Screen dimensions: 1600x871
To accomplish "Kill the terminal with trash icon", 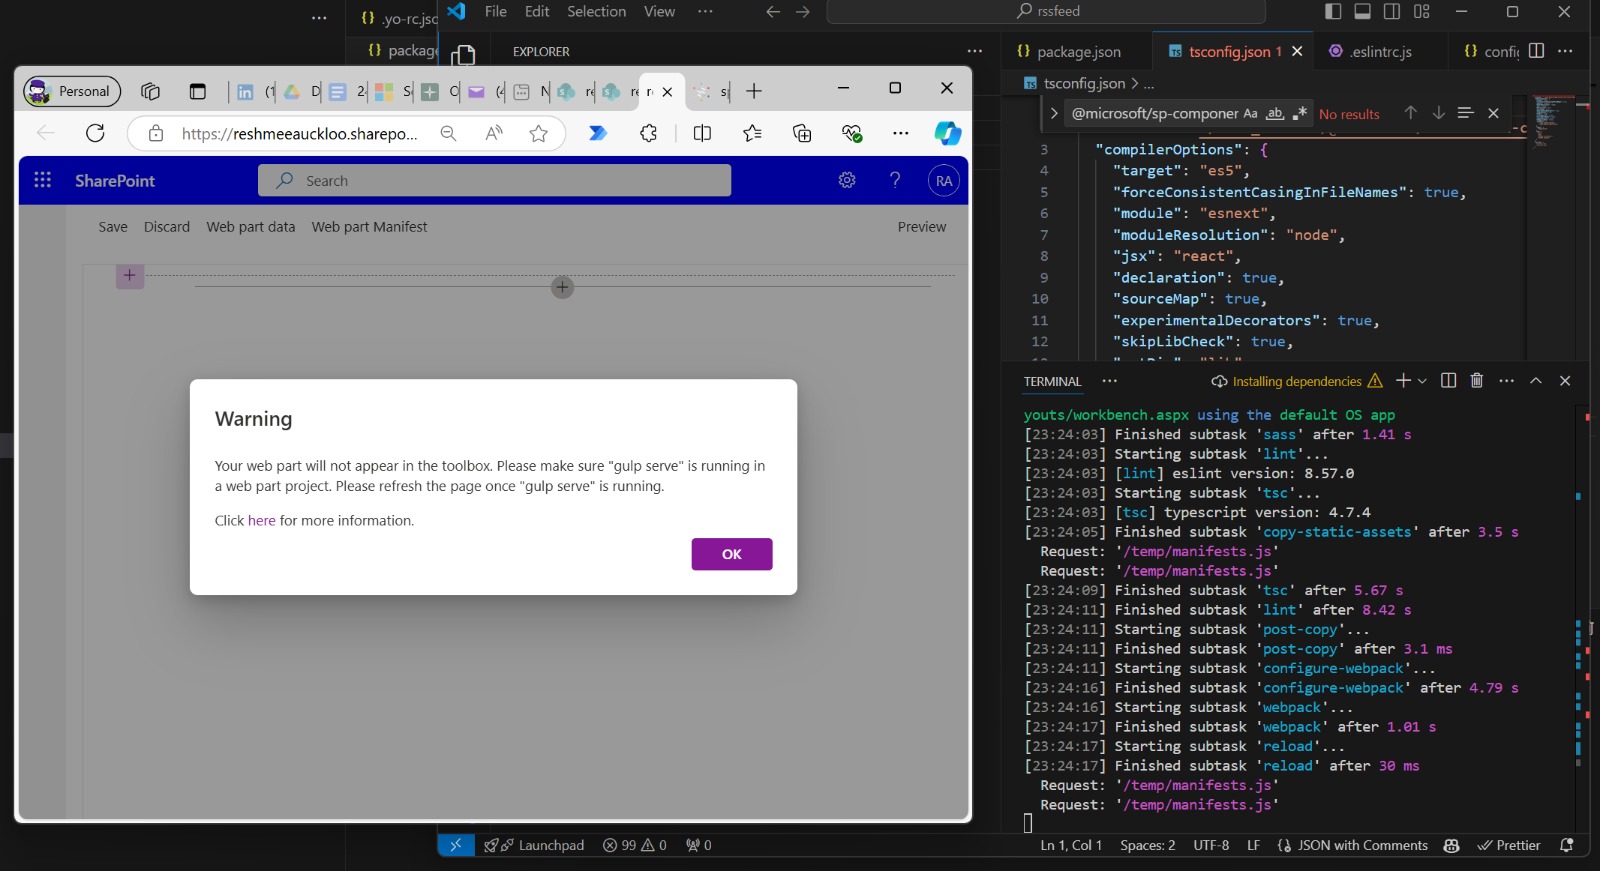I will pyautogui.click(x=1477, y=381).
